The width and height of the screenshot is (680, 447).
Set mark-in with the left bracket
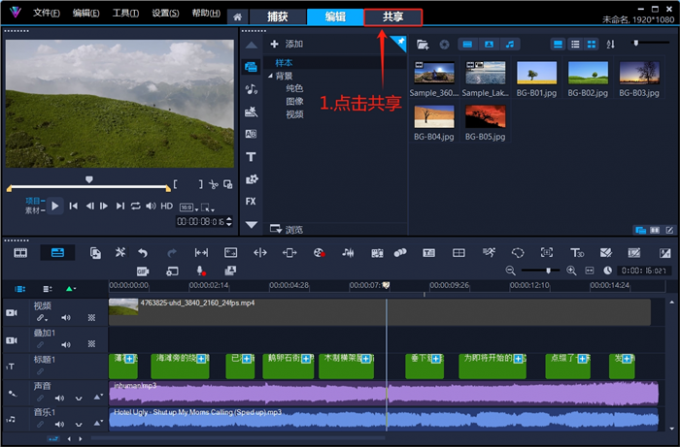(175, 184)
